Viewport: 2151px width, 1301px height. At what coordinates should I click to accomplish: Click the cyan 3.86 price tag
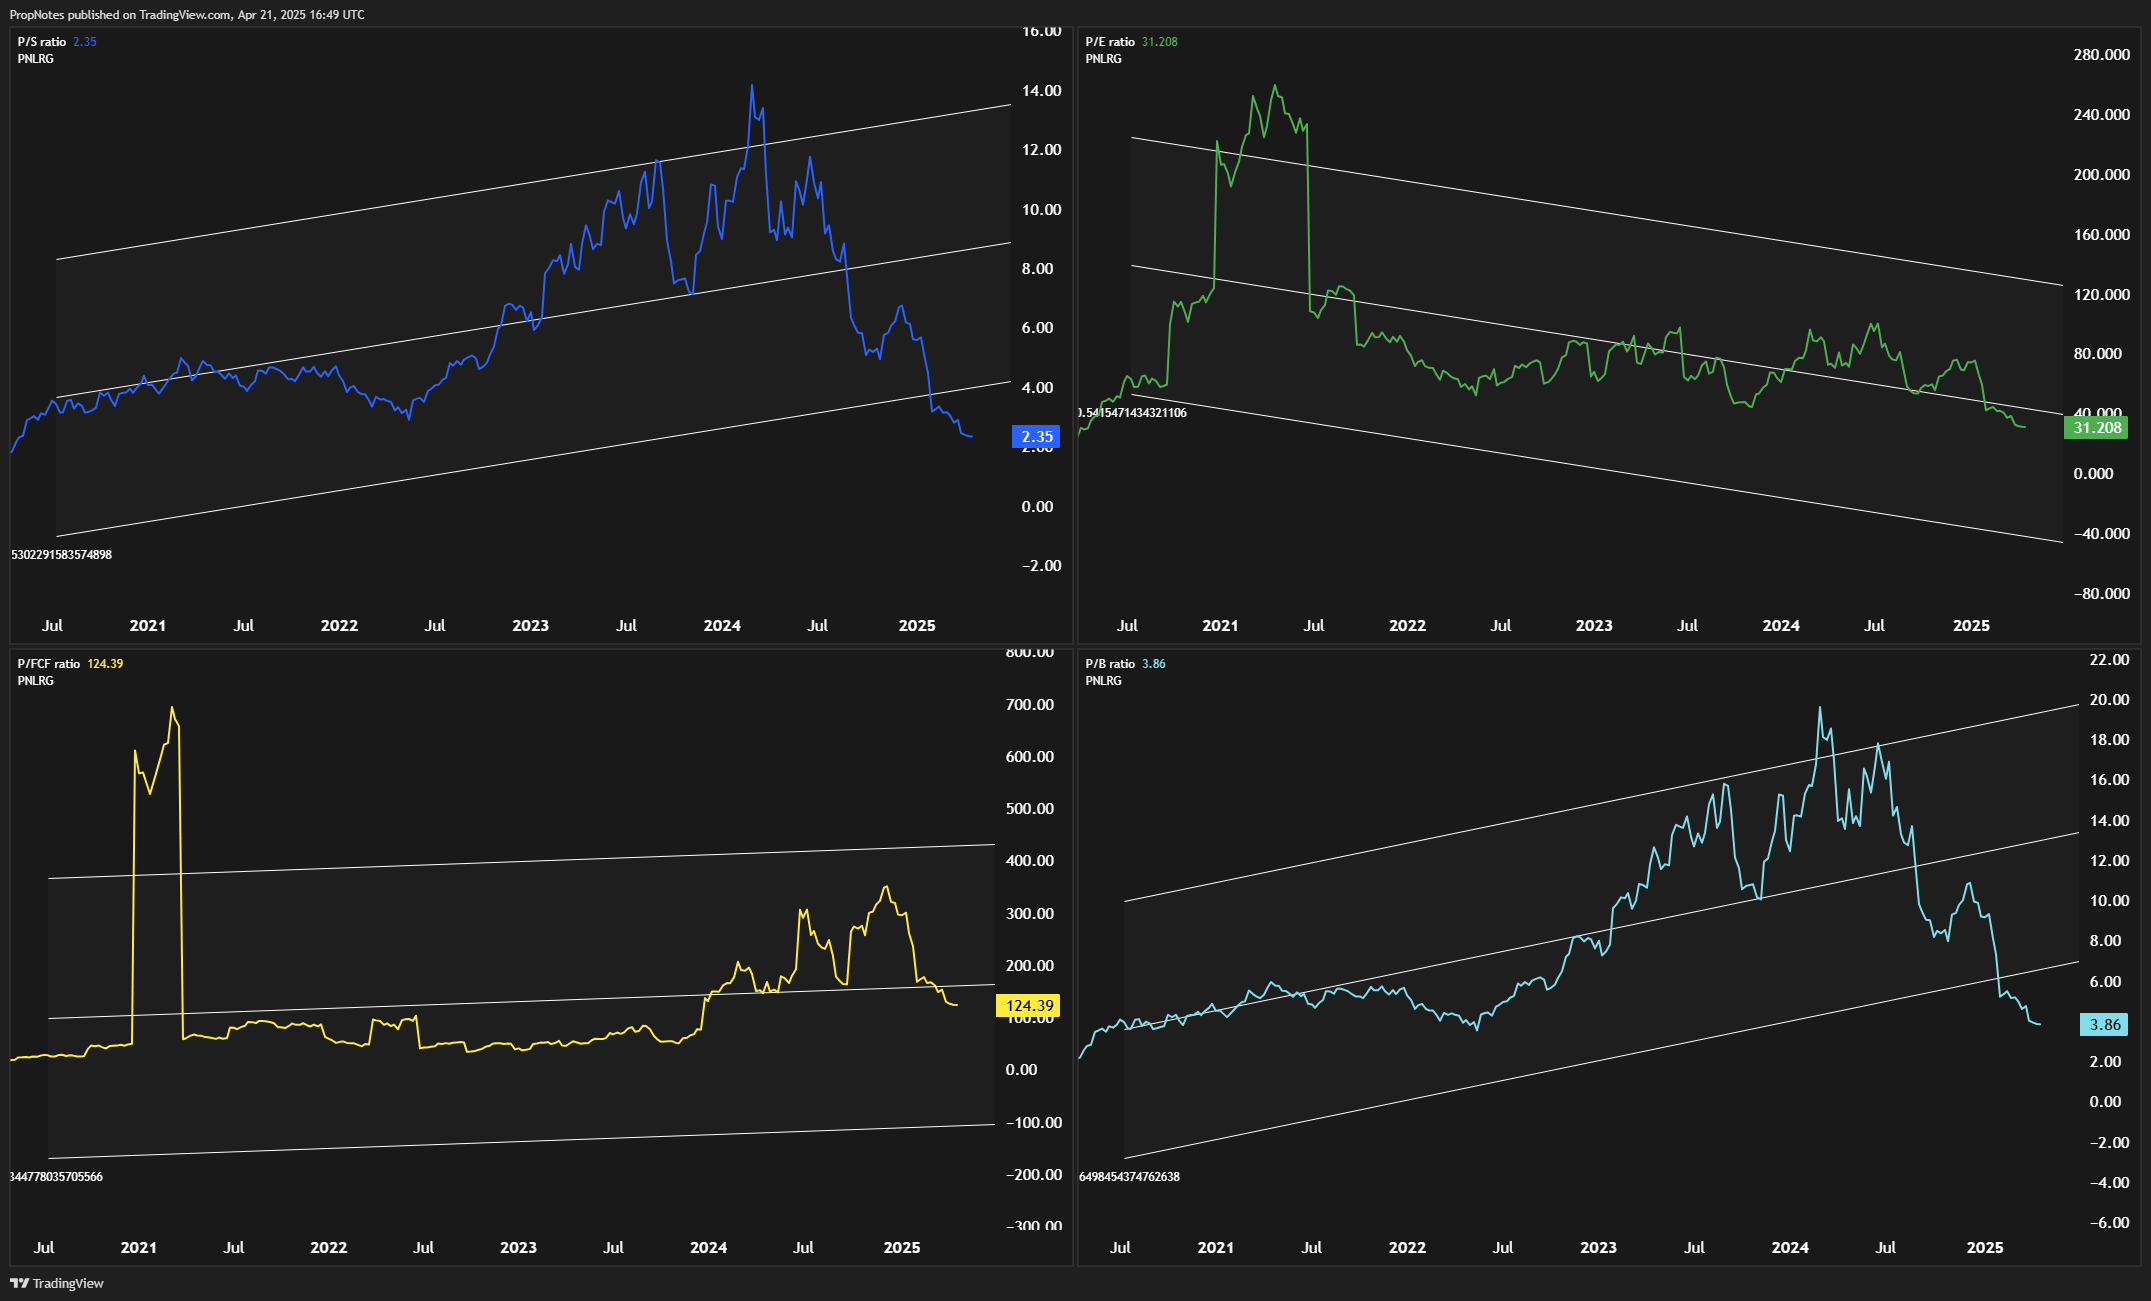point(2104,1024)
